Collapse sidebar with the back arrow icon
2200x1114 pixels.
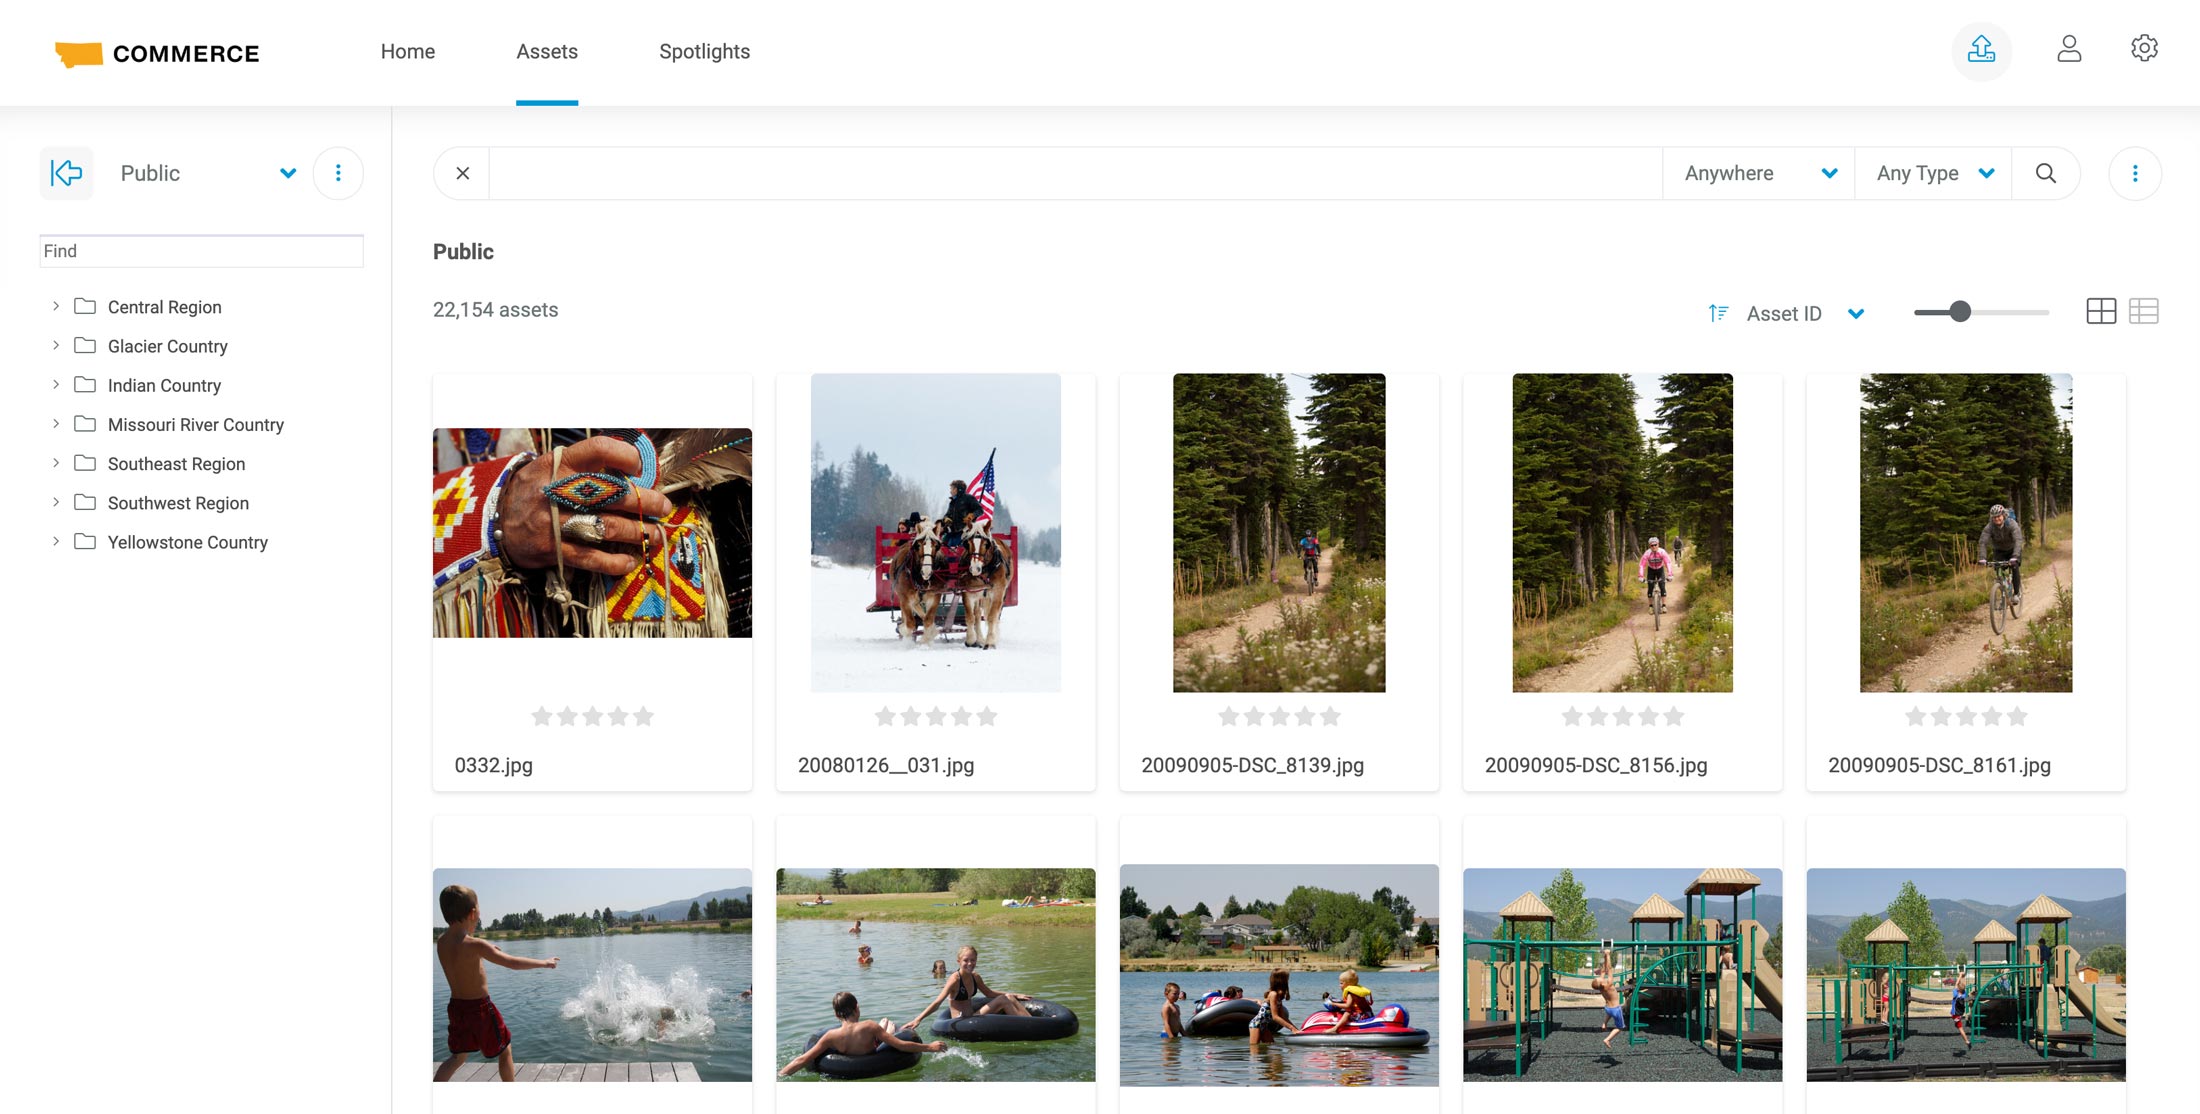(67, 173)
